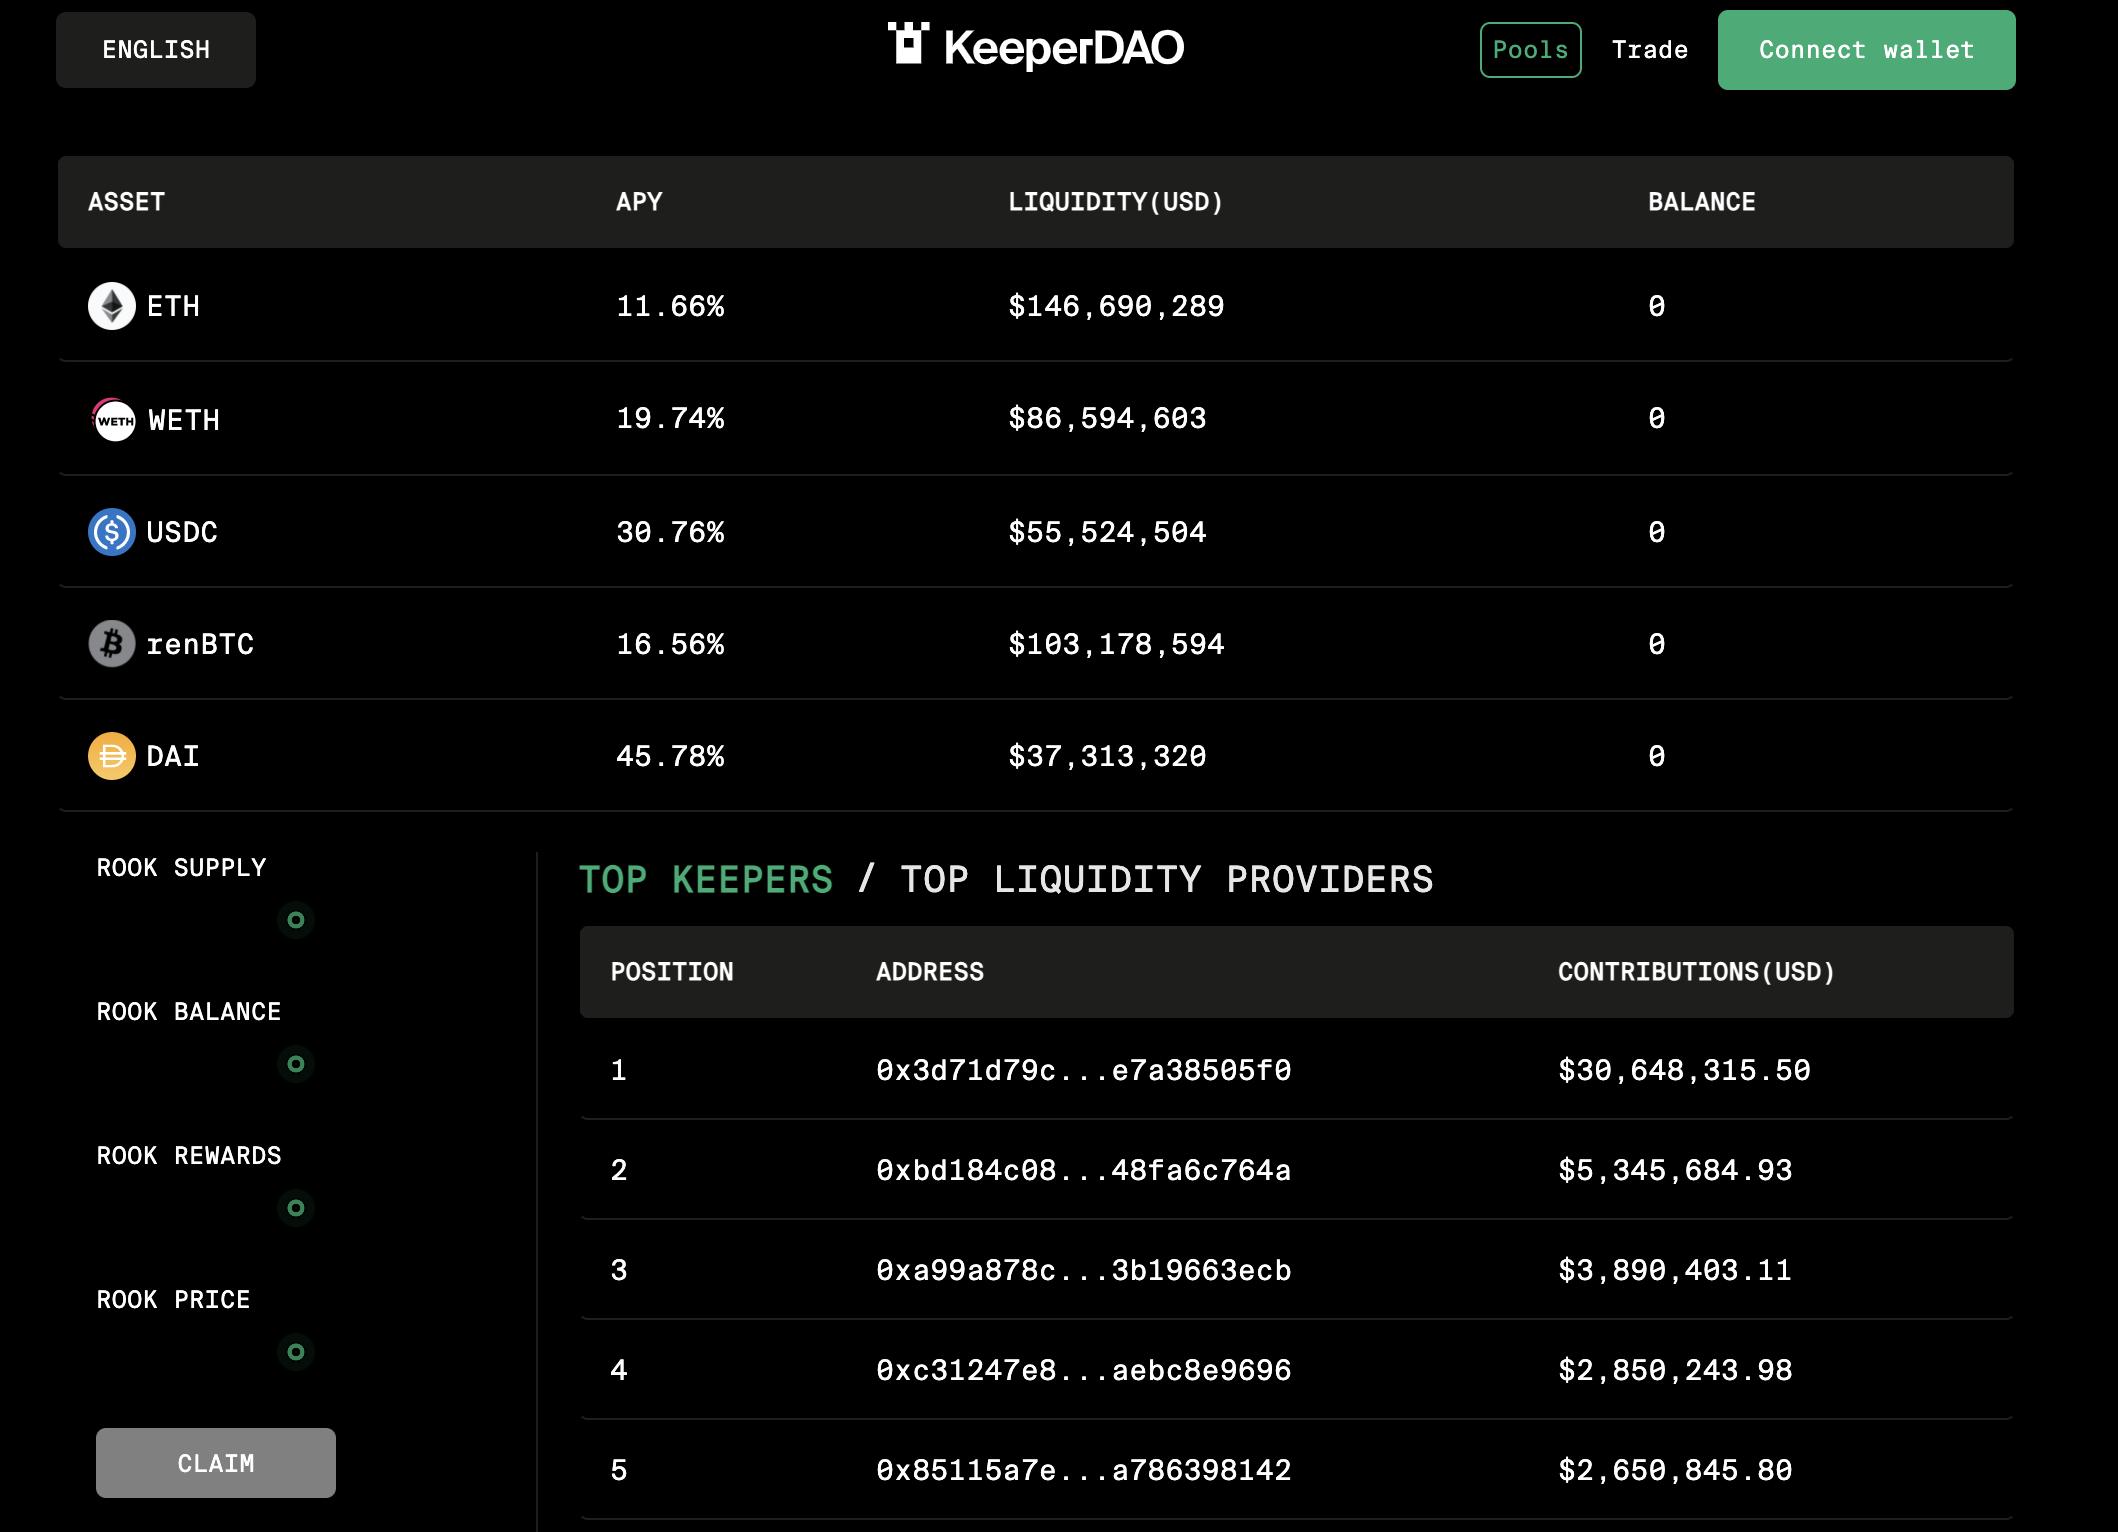Click the green circle under ROOK PRICE
This screenshot has height=1532, width=2118.
[x=296, y=1352]
